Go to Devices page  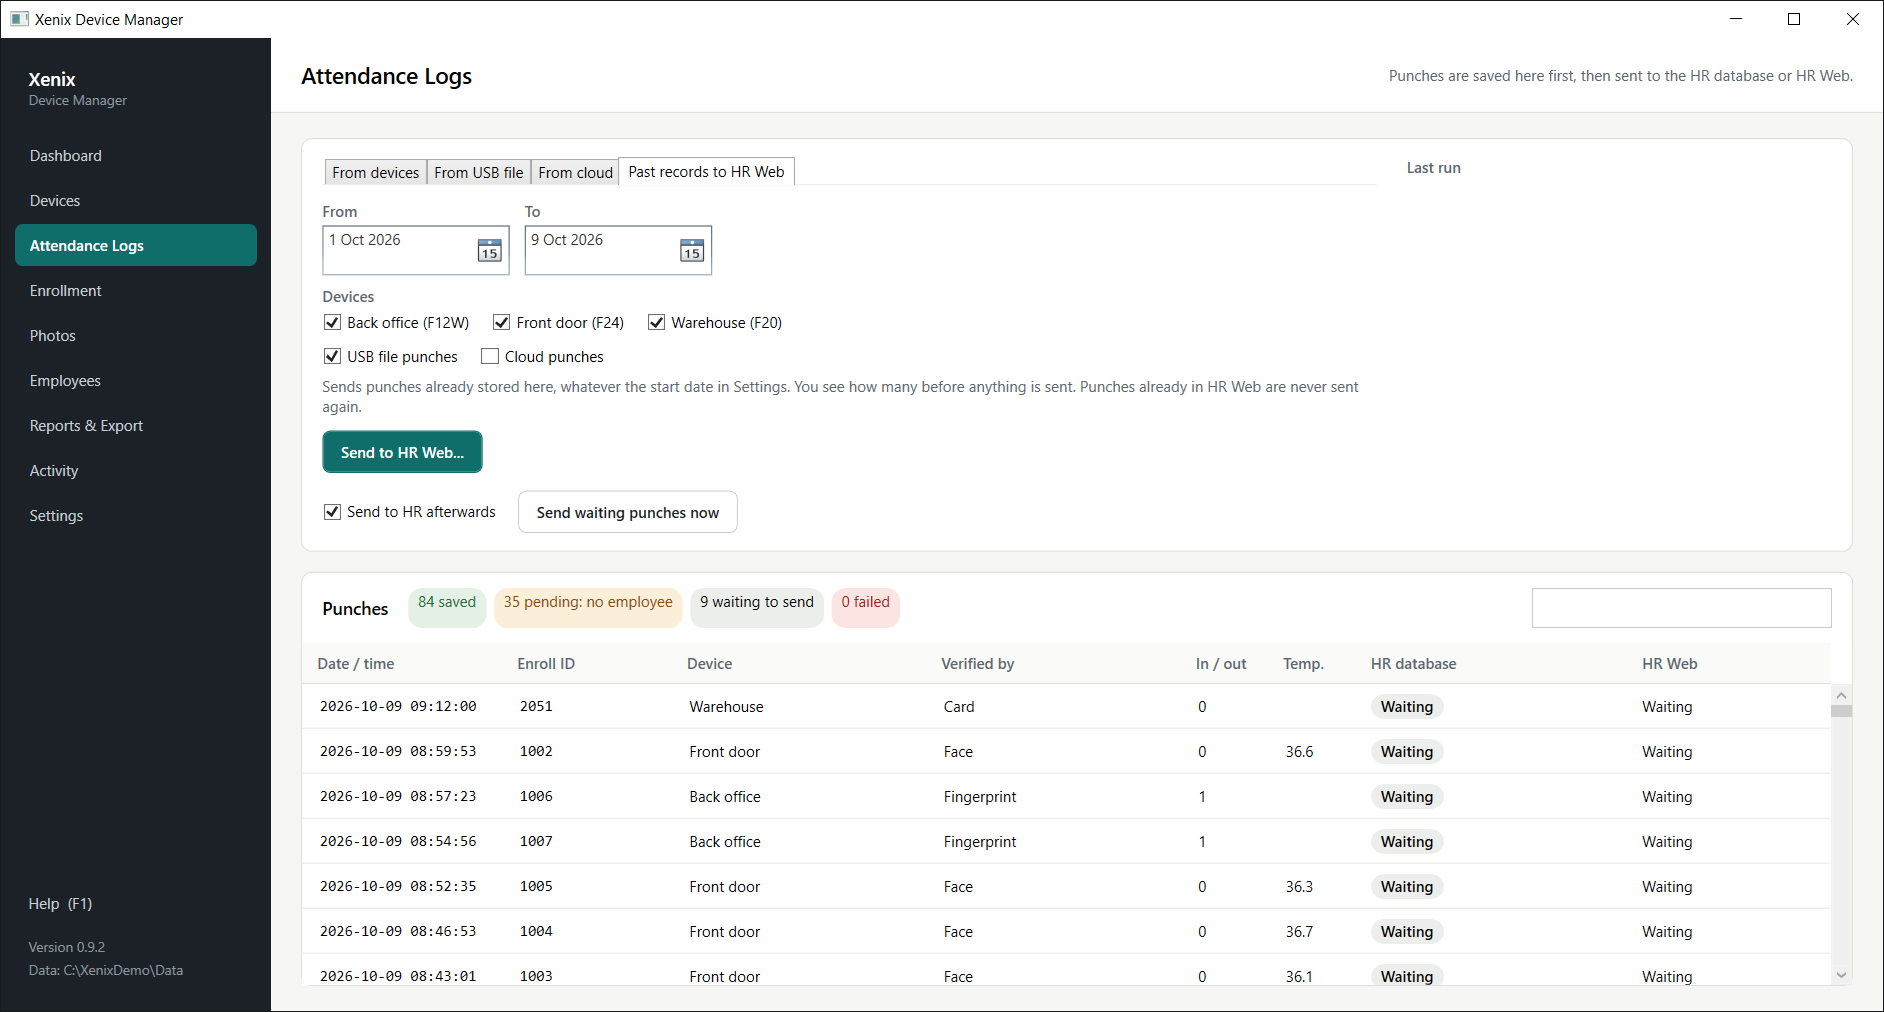point(136,201)
